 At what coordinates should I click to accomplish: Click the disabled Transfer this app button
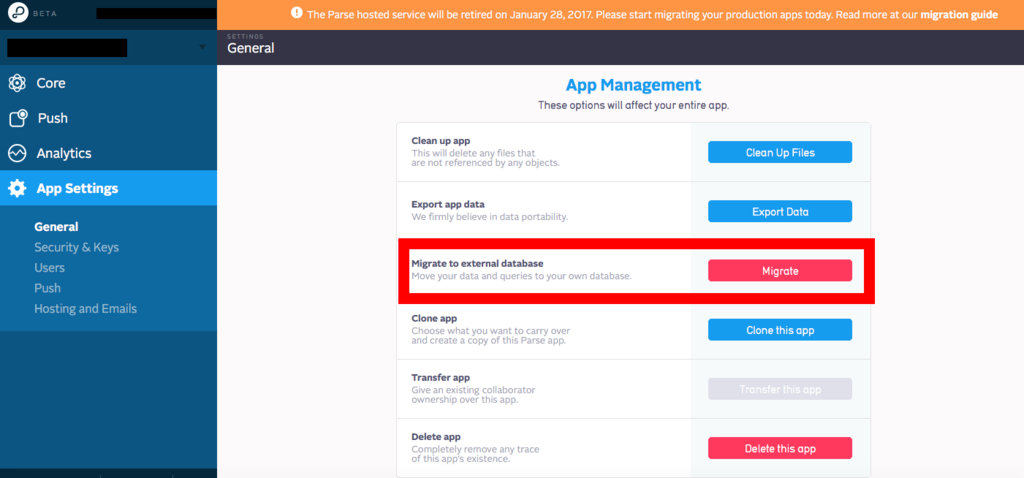pos(780,389)
